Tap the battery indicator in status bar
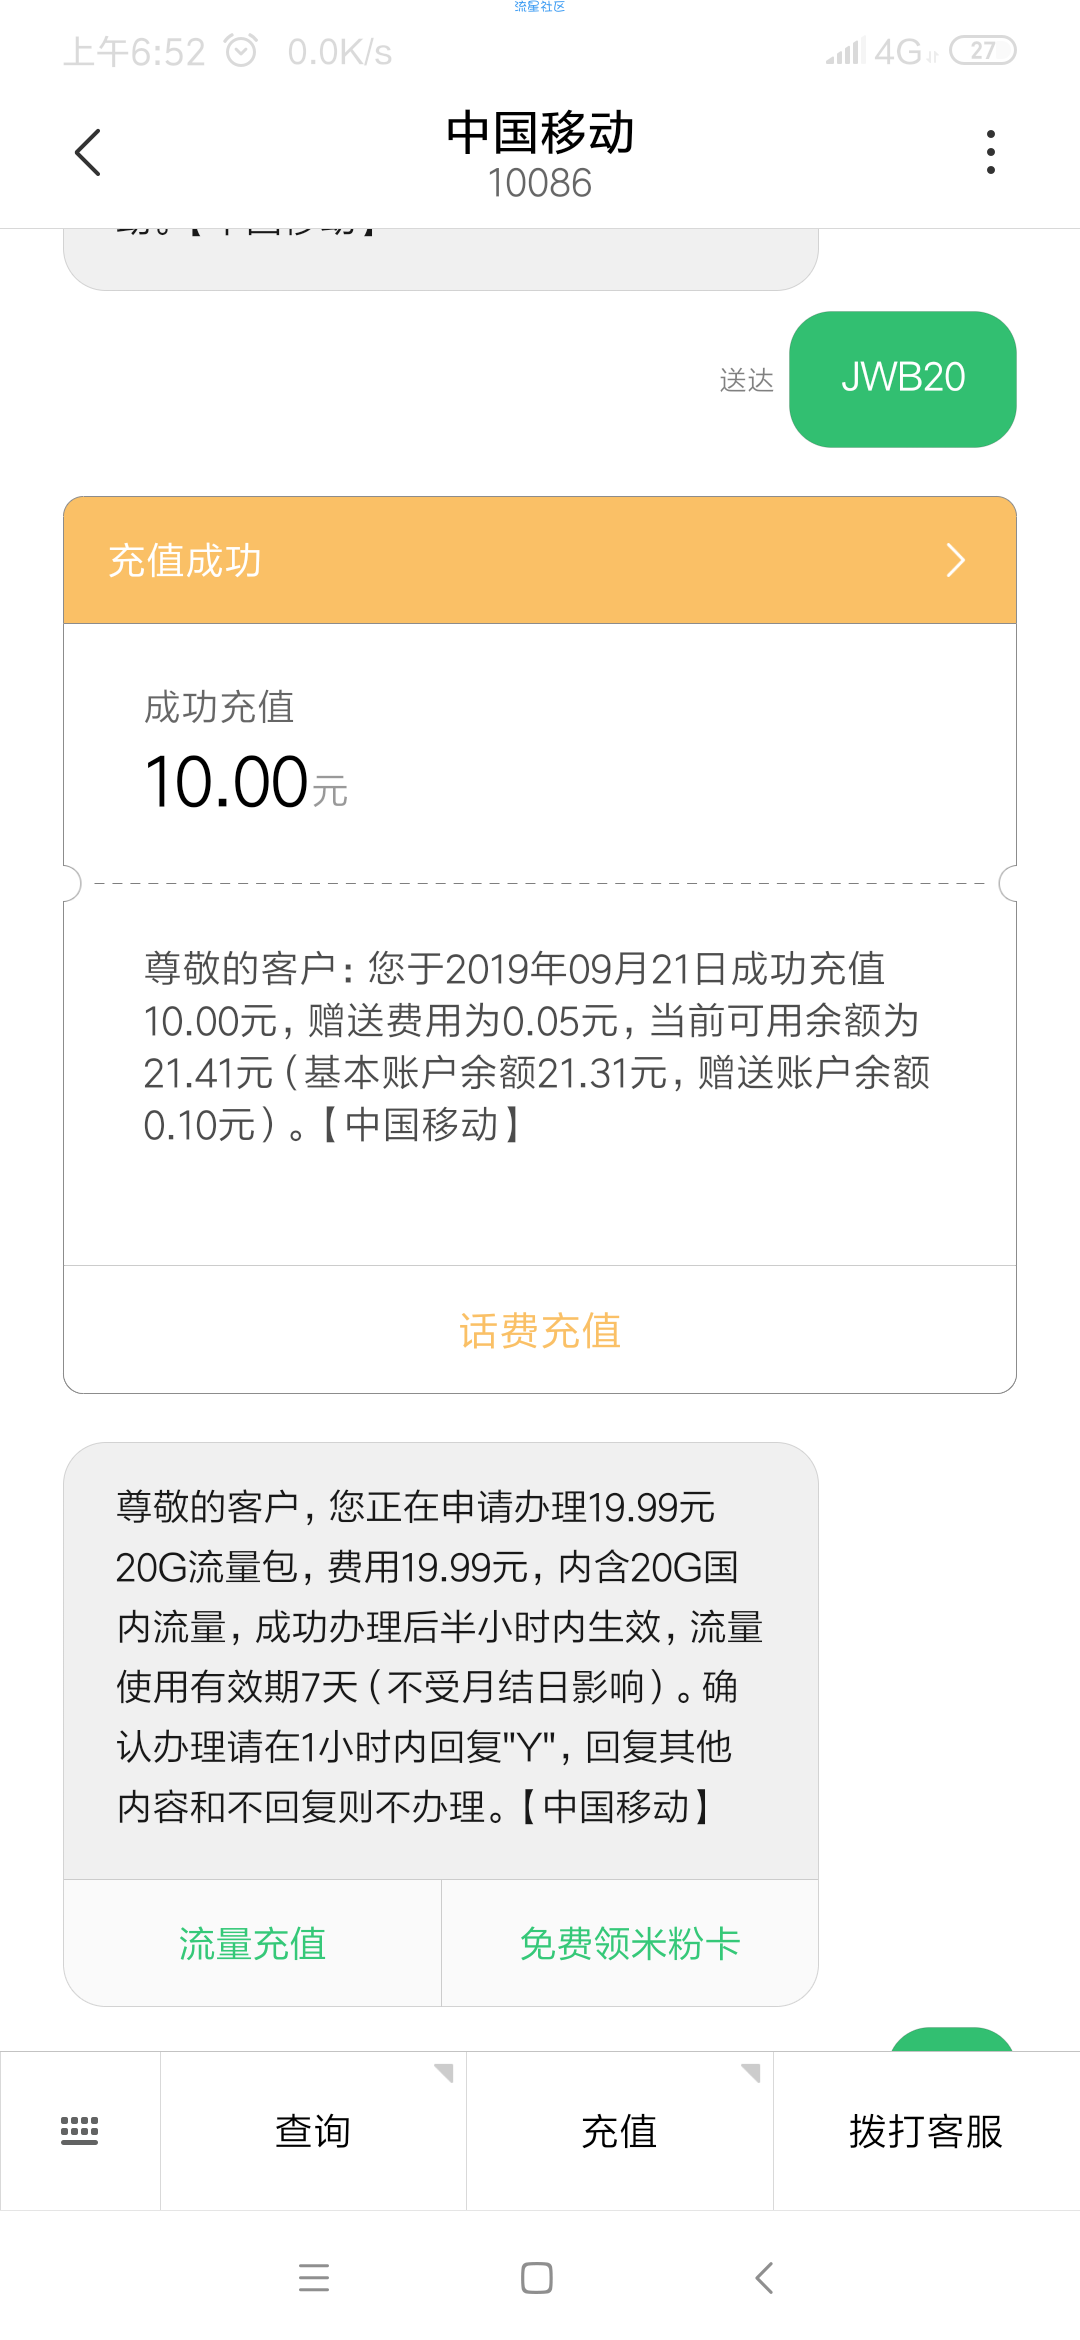 [982, 50]
